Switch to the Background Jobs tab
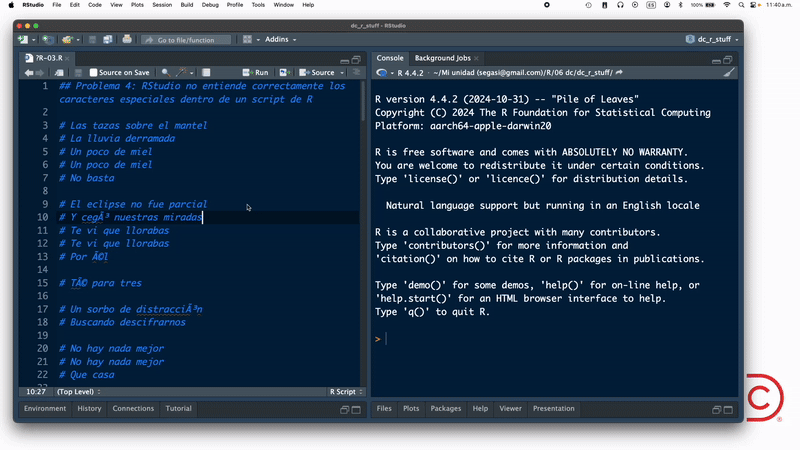Screen dimensions: 800x450 [x=442, y=58]
